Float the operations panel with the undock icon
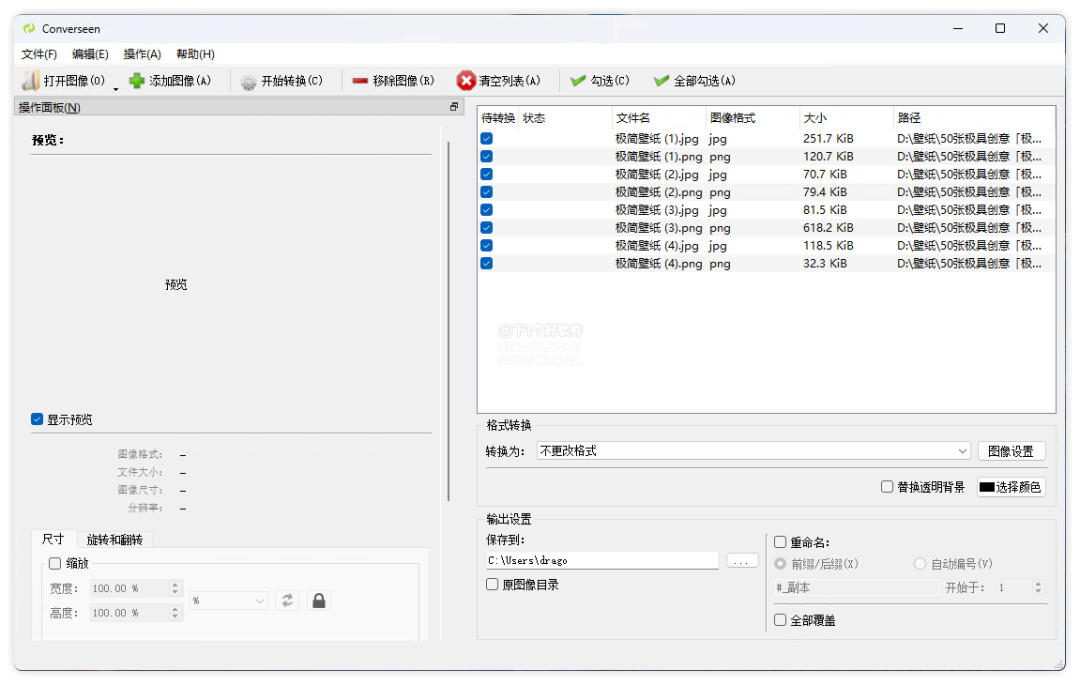 (x=454, y=107)
